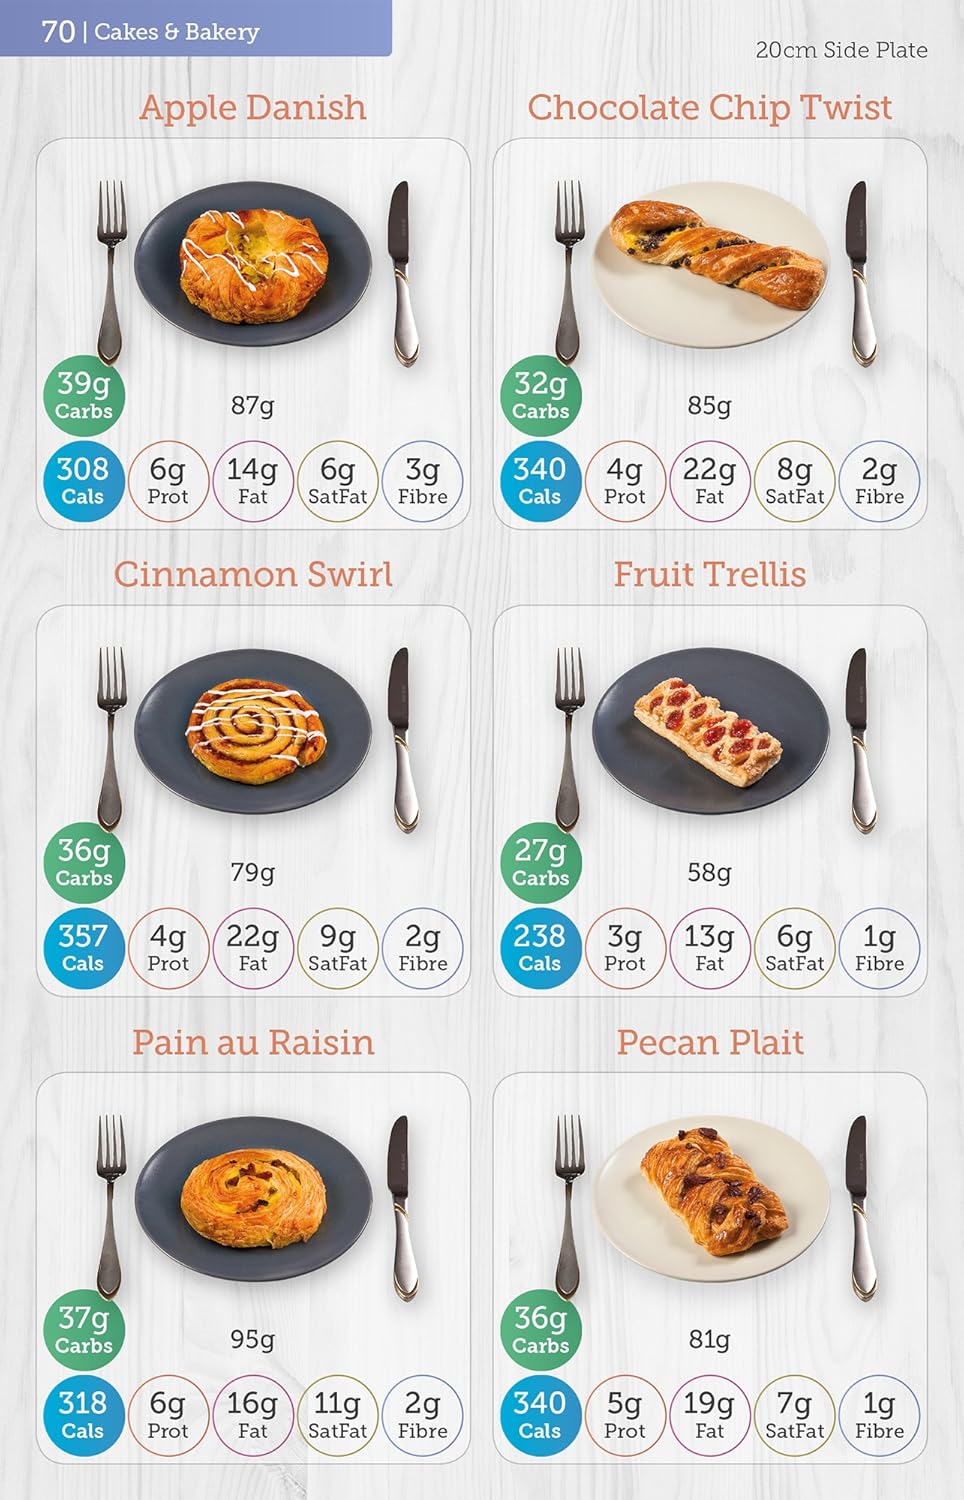The height and width of the screenshot is (1500, 964).
Task: Click Chocolate Chip Twist 4g Prot circle
Action: tap(625, 481)
